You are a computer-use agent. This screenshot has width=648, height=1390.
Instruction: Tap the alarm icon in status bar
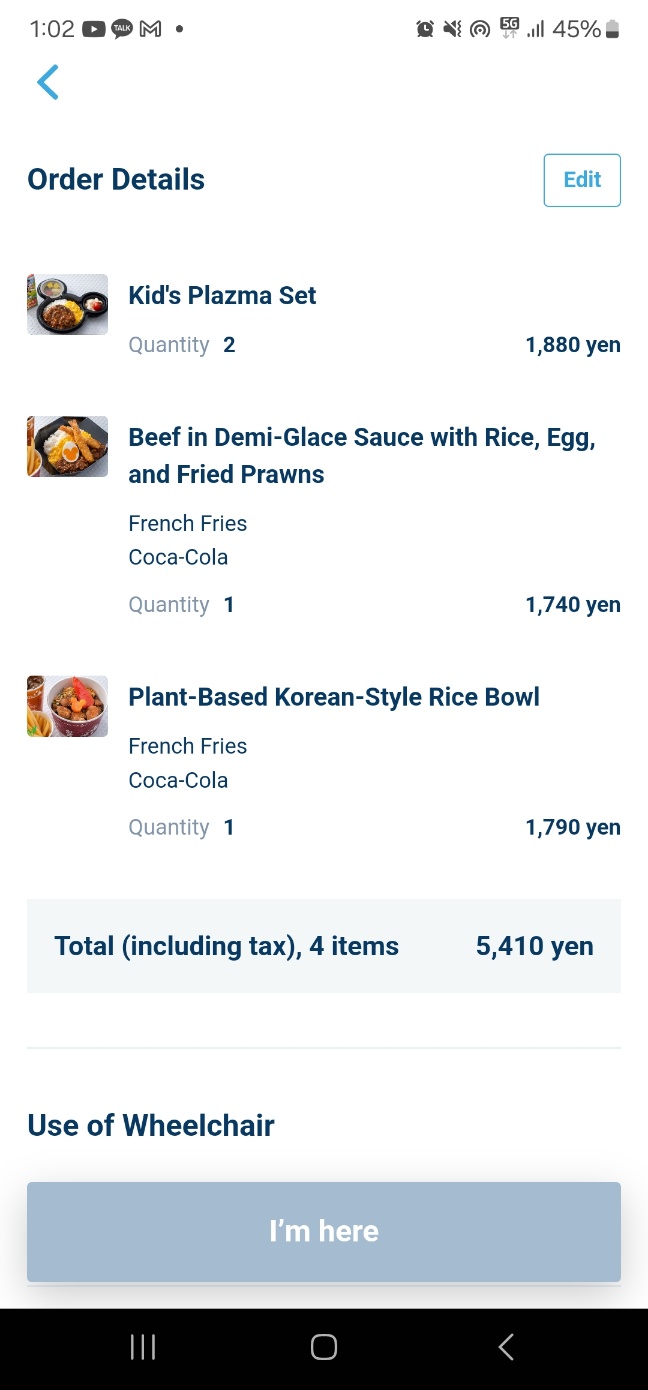(425, 29)
